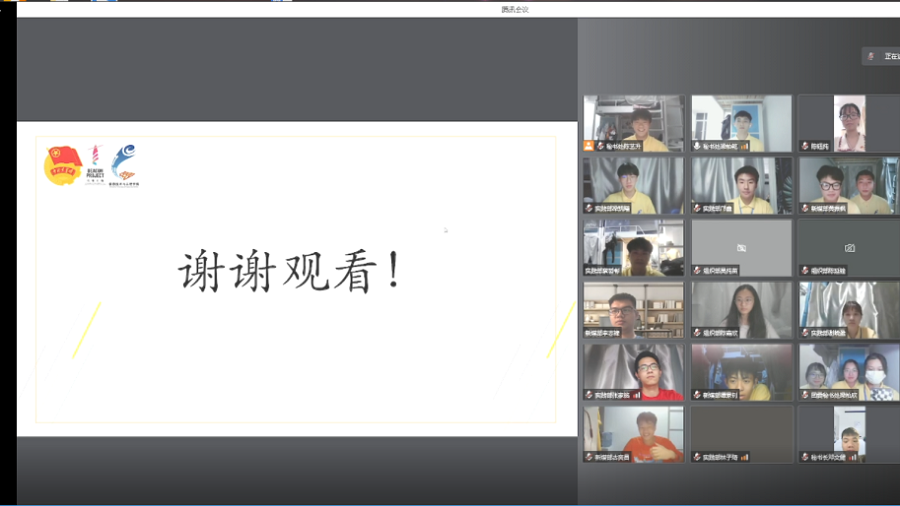The height and width of the screenshot is (506, 900).
Task: Select the tile with the masked participant
Action: (848, 372)
